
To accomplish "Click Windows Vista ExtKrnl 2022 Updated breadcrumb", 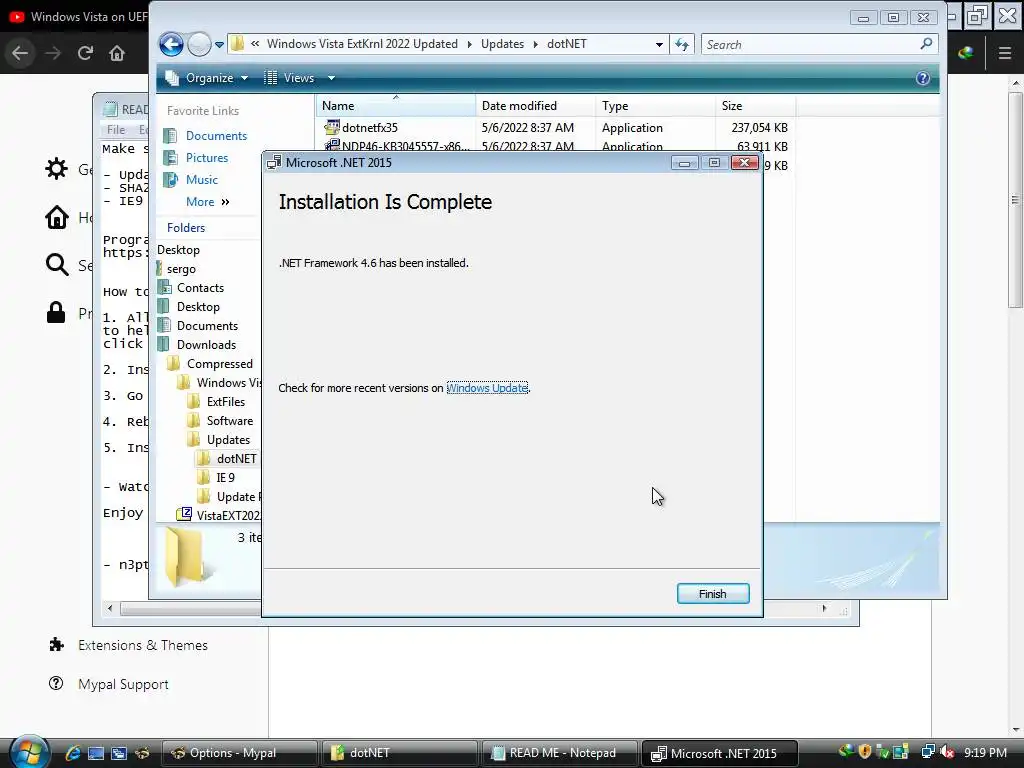I will tap(362, 44).
